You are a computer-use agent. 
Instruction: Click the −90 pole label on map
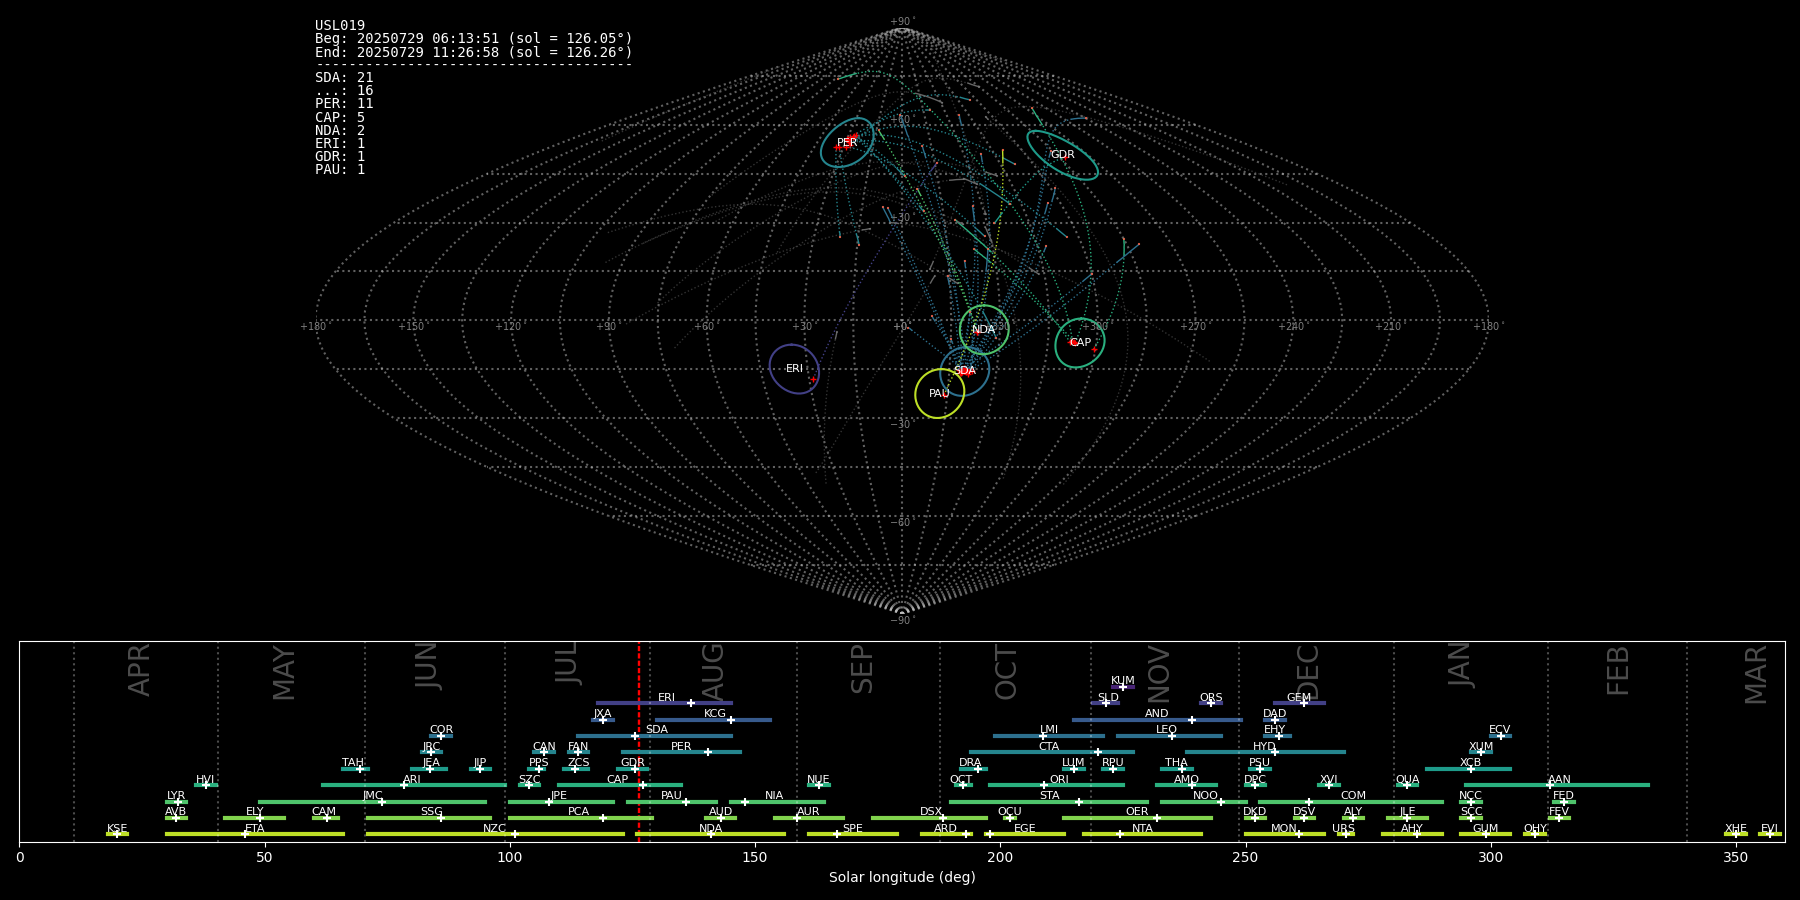tap(901, 621)
